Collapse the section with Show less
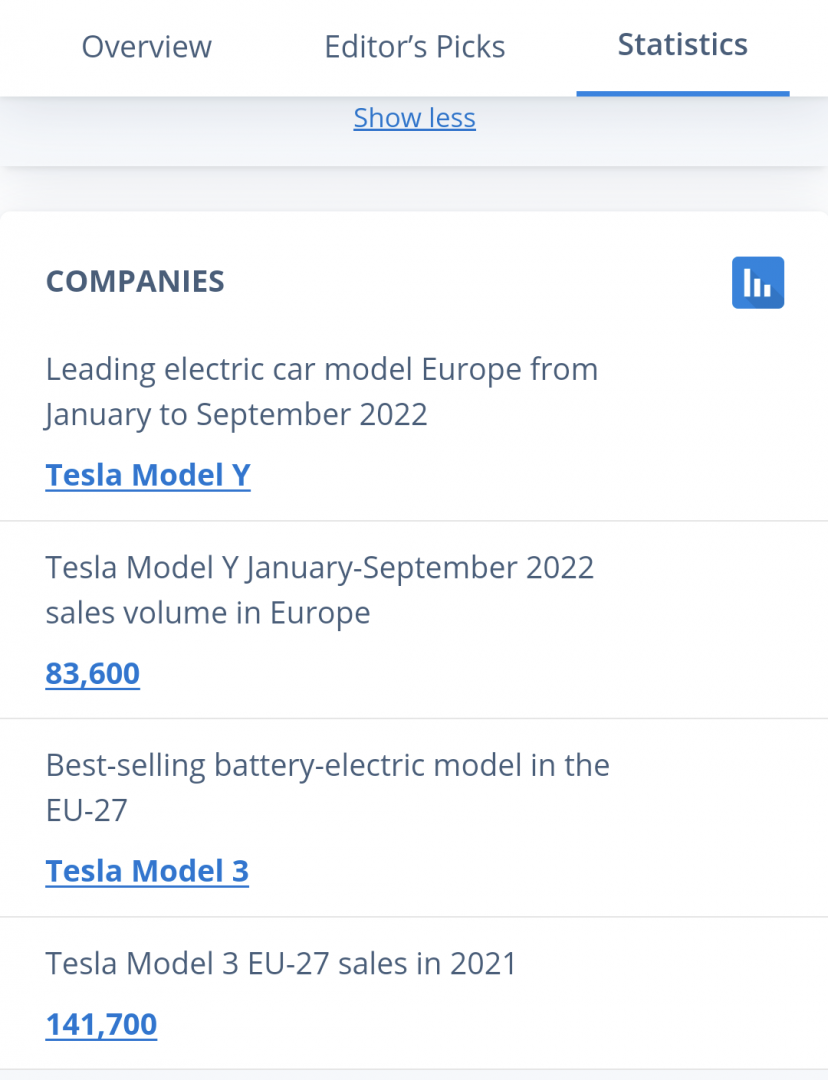 [x=414, y=118]
